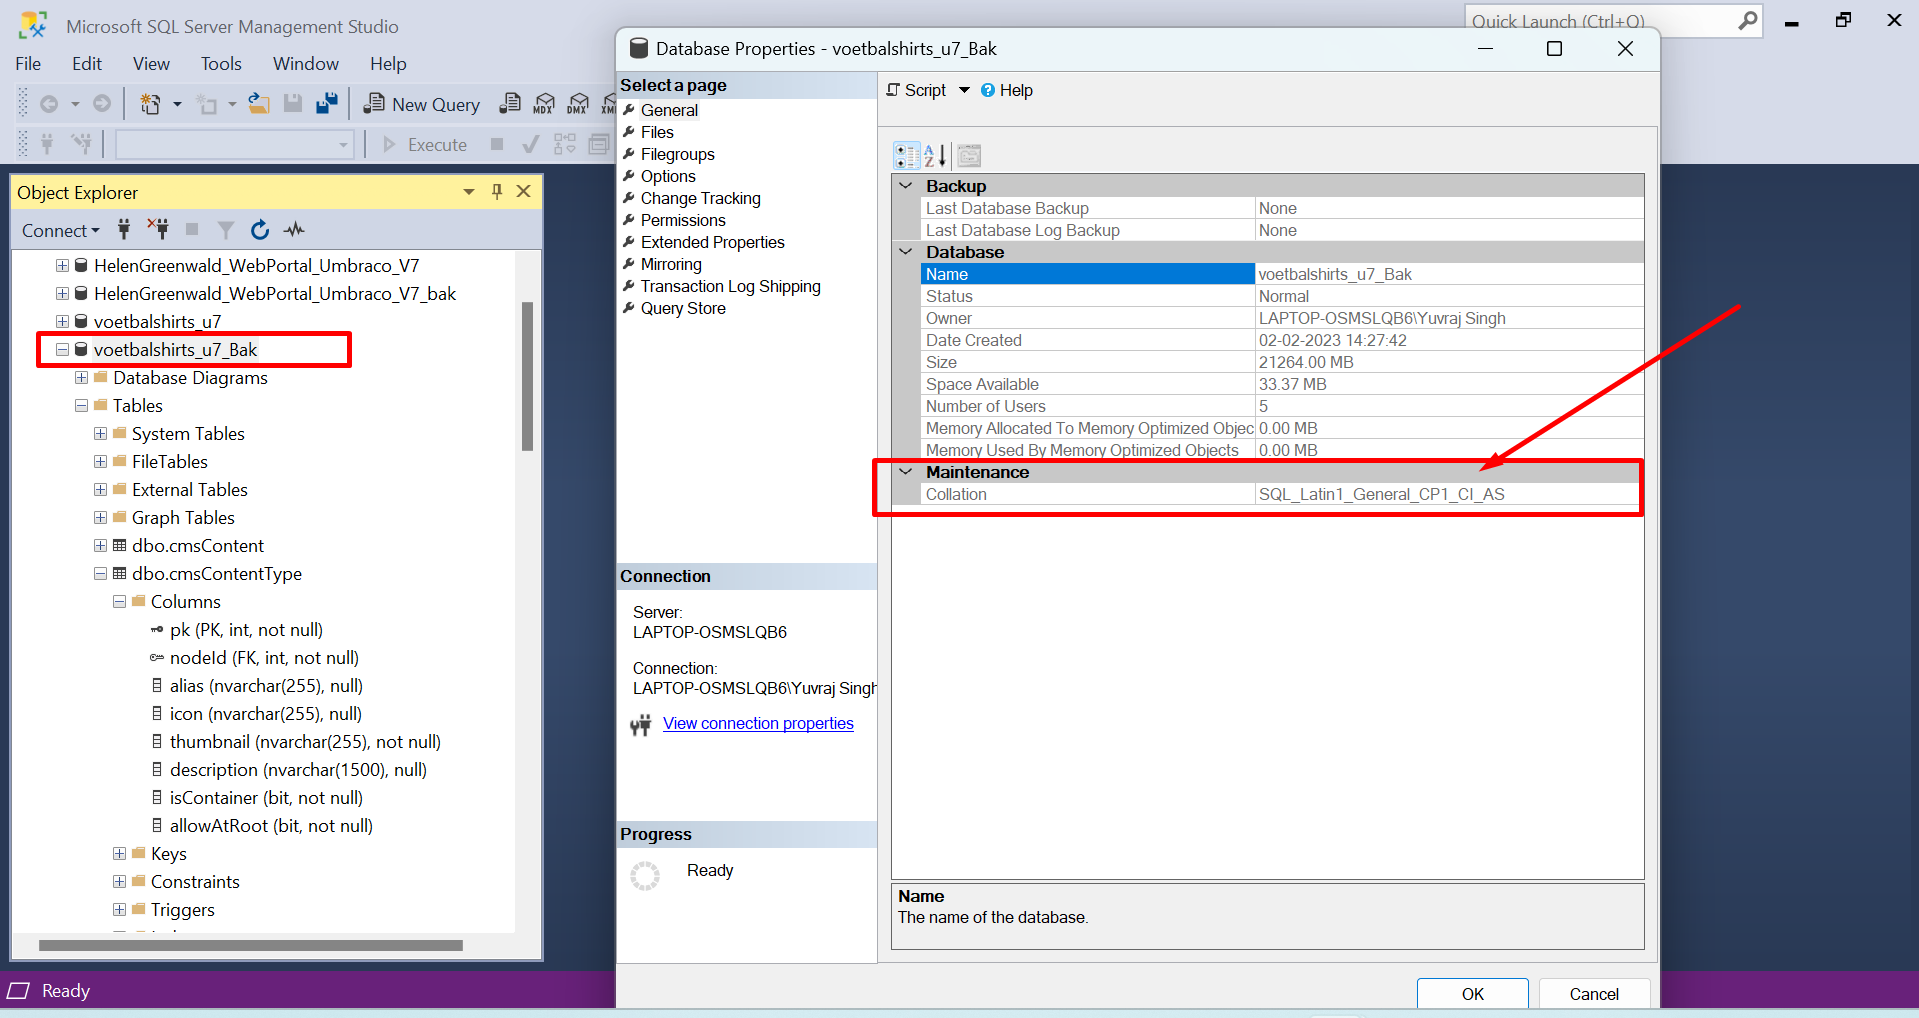
Task: Expand the voetbalshirts_u7 database node
Action: [x=62, y=322]
